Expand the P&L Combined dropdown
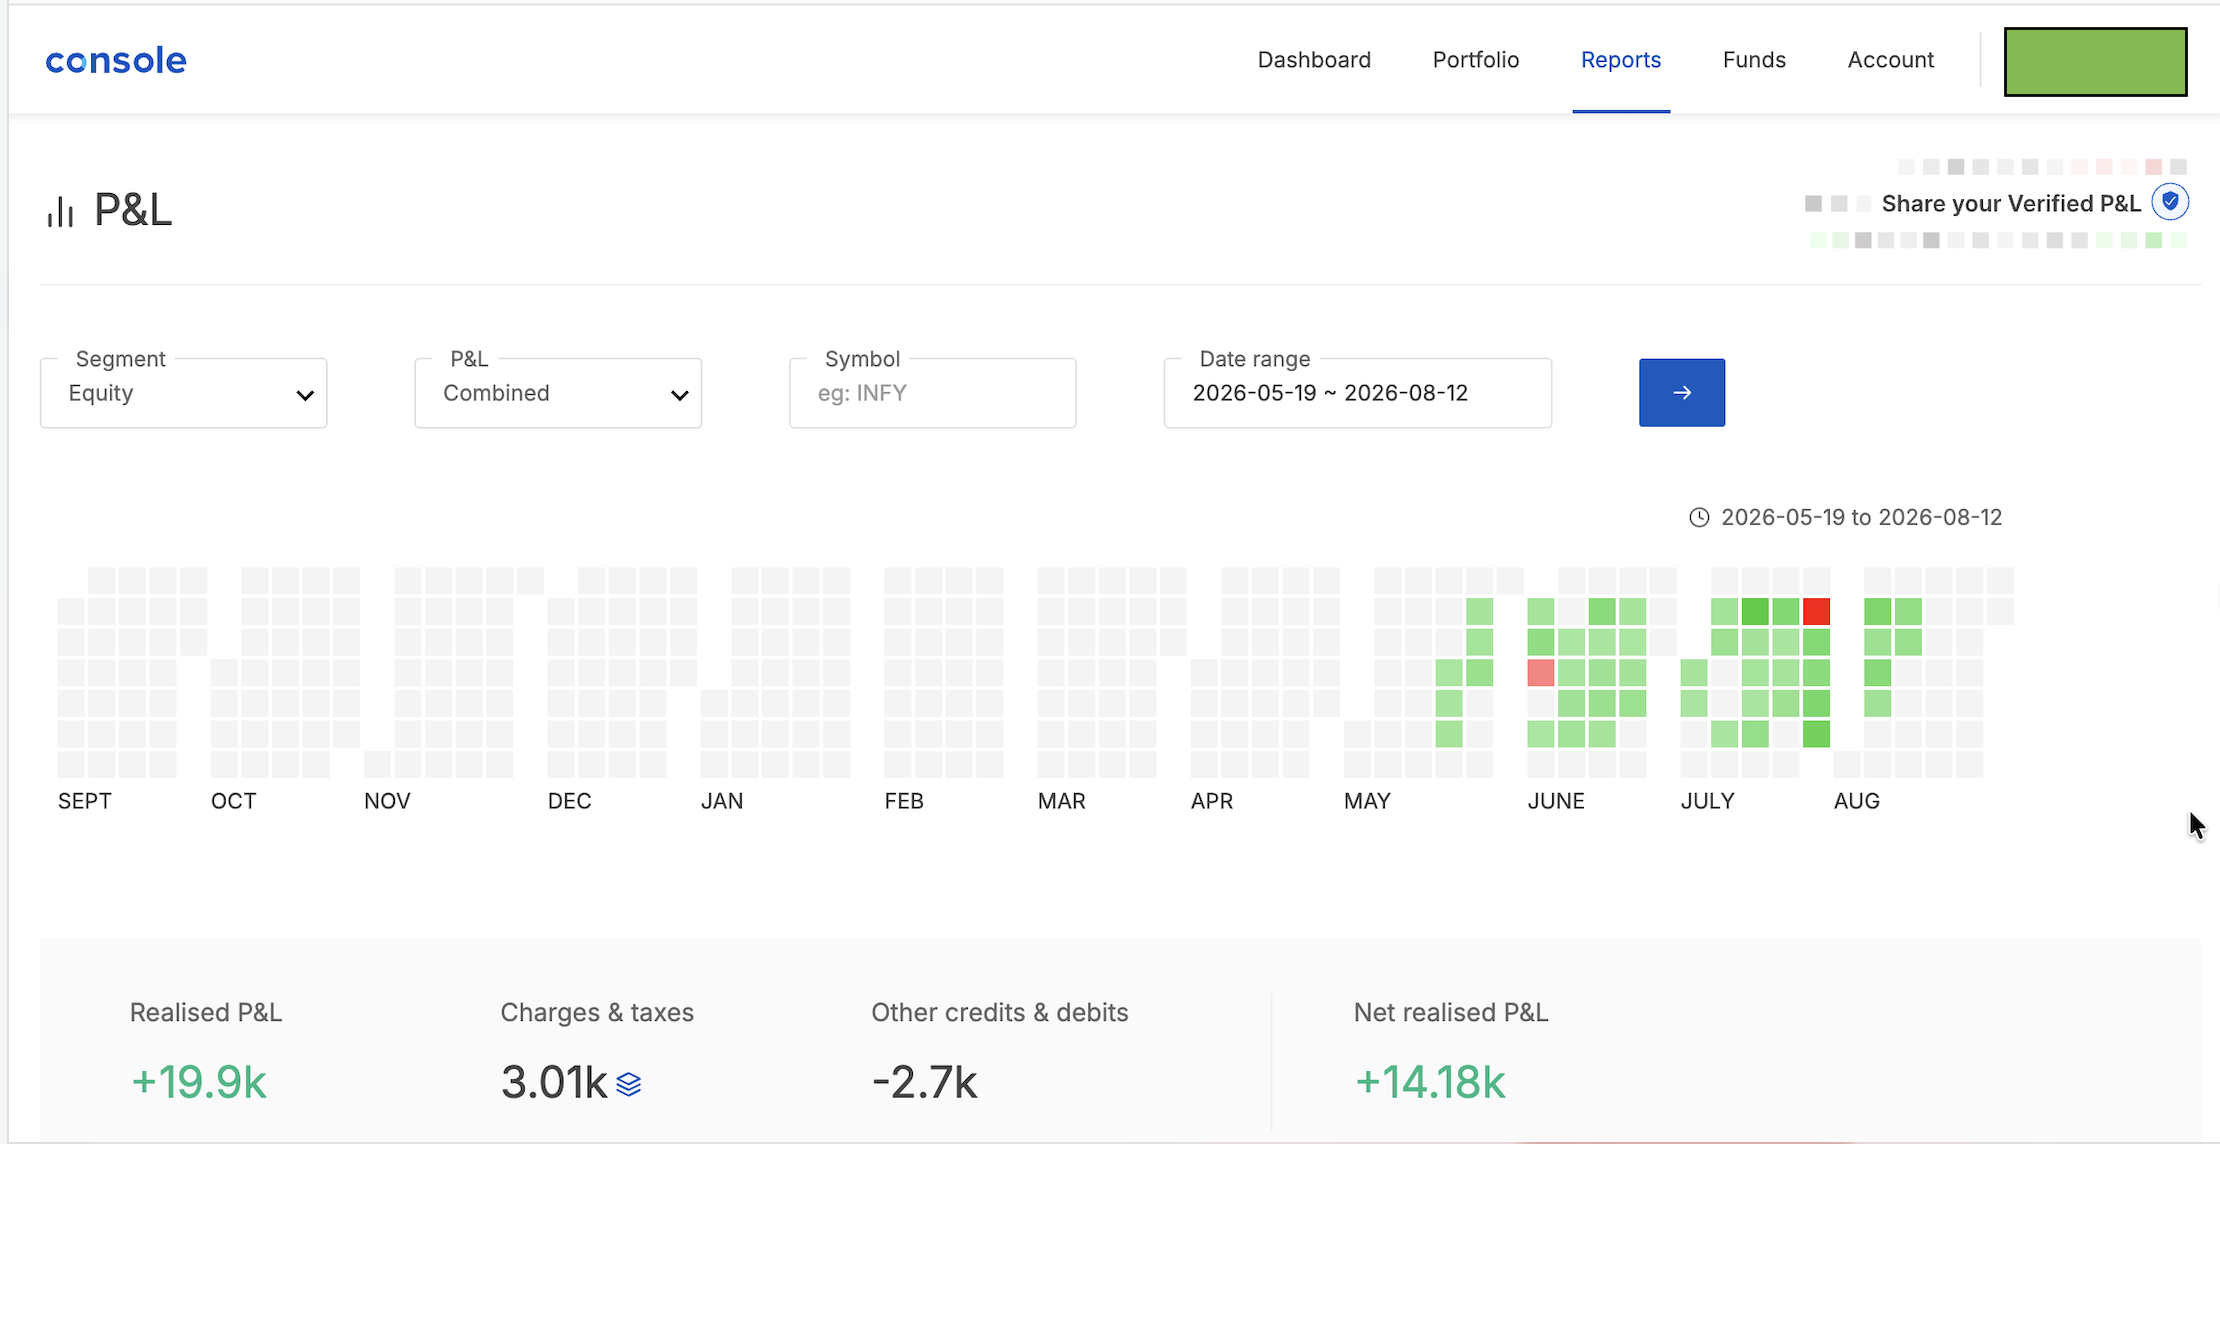Viewport: 2220px width, 1330px height. coord(558,393)
